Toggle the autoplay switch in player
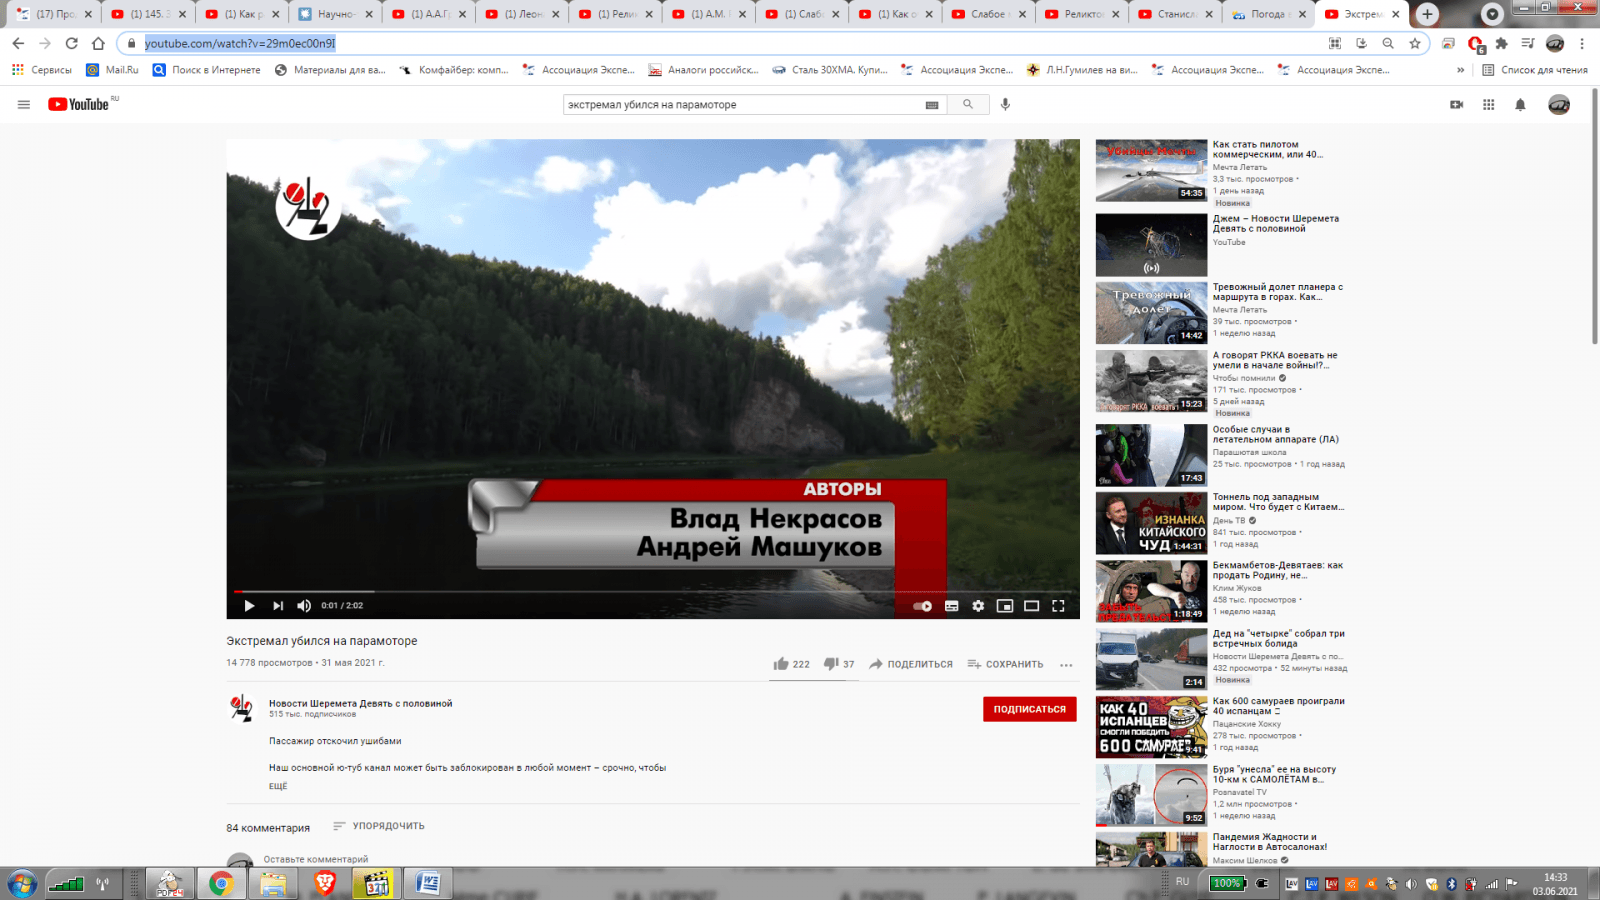This screenshot has height=900, width=1600. coord(922,606)
